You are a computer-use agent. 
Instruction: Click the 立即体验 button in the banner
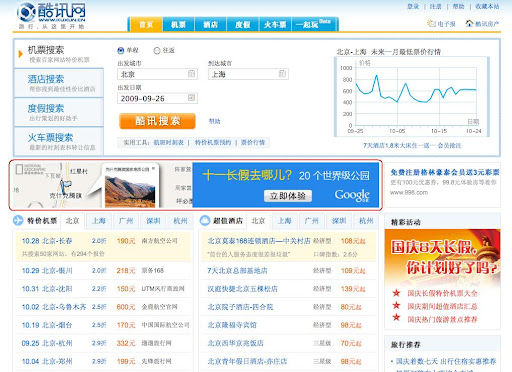(288, 196)
